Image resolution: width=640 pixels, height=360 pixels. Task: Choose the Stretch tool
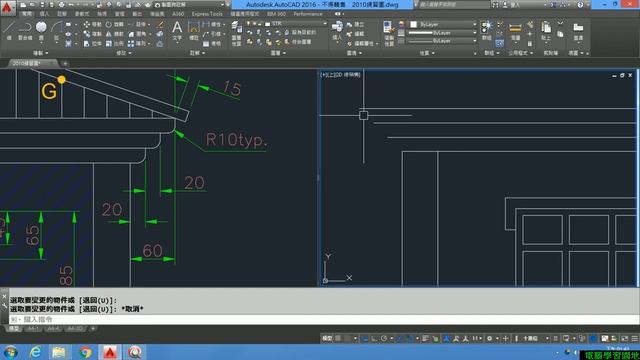click(x=93, y=43)
